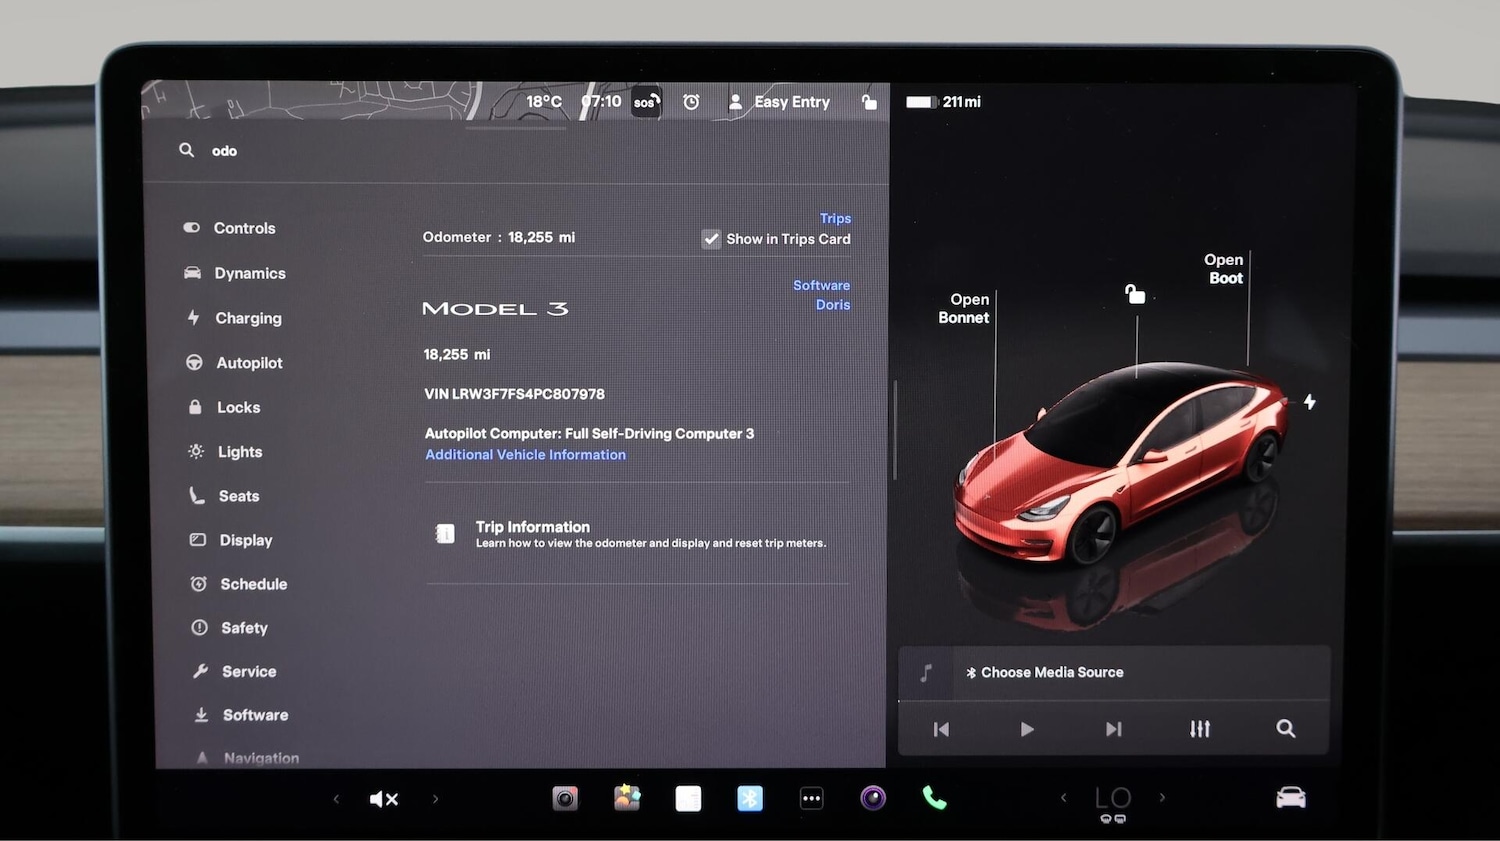Open the Service menu section
The height and width of the screenshot is (841, 1500).
[x=235, y=672]
